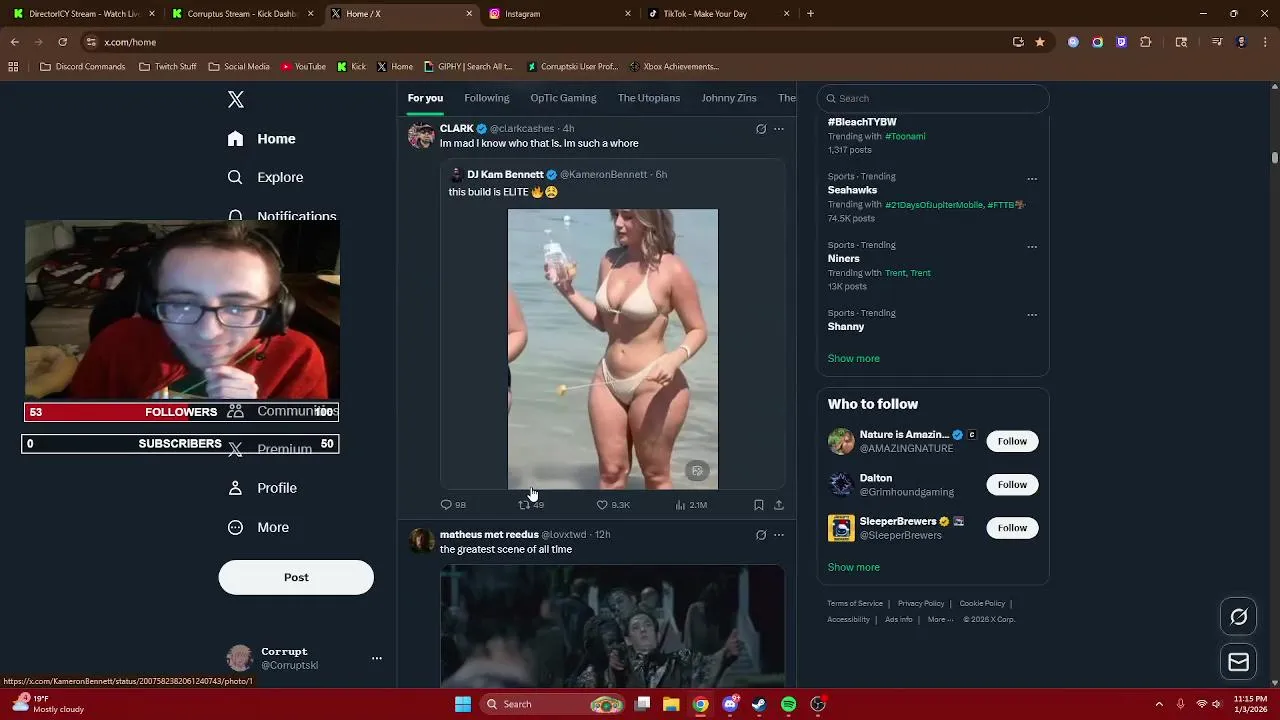The image size is (1280, 720).
Task: Open Corrupt account menu ellipsis
Action: pyautogui.click(x=377, y=658)
